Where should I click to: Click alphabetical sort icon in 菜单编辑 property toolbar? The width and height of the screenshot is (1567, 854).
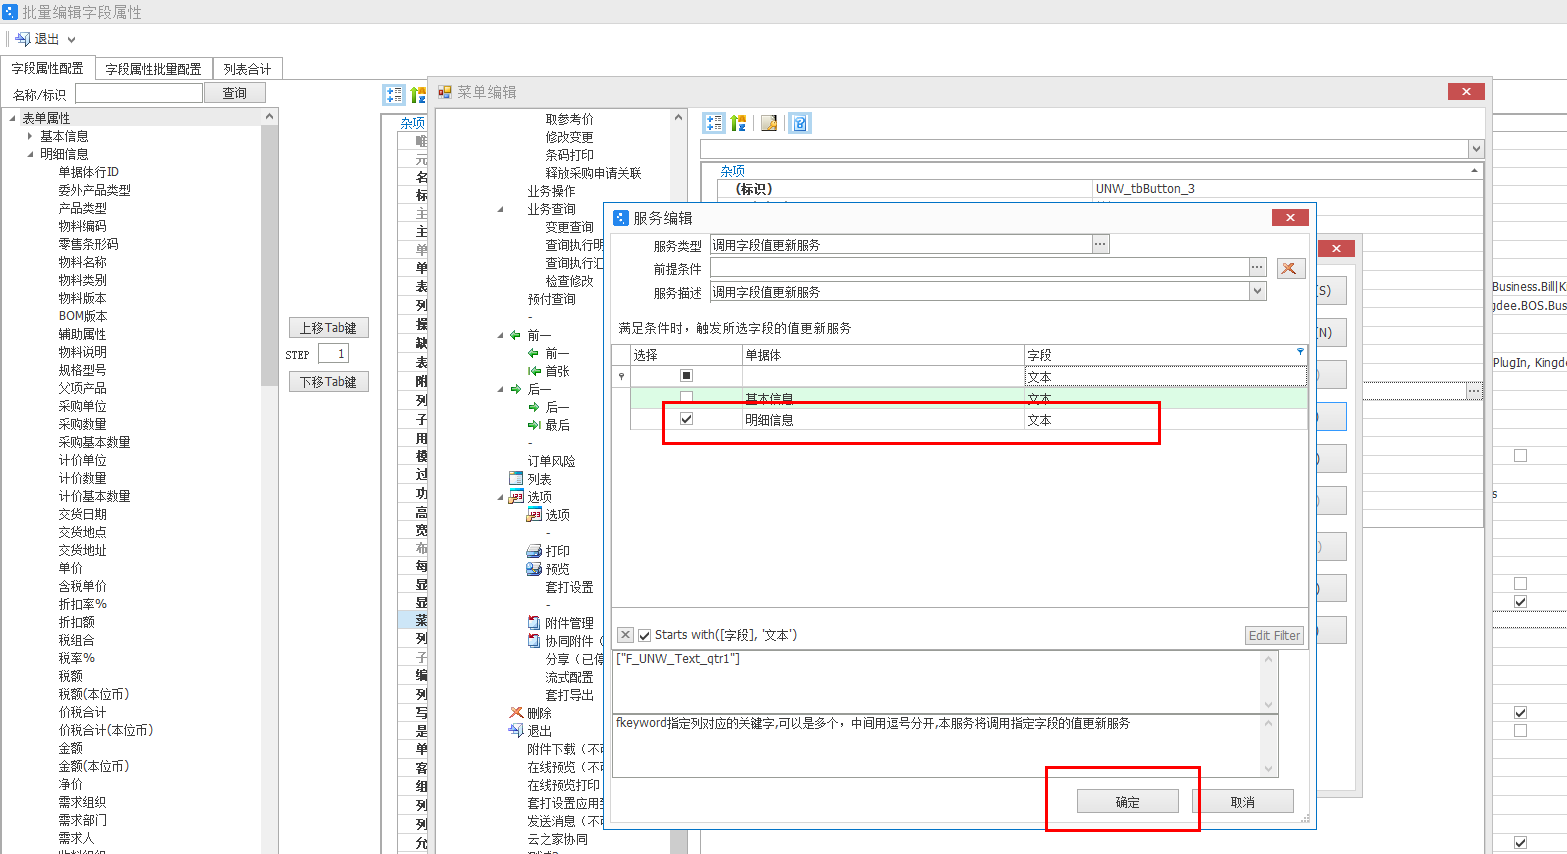(x=738, y=123)
